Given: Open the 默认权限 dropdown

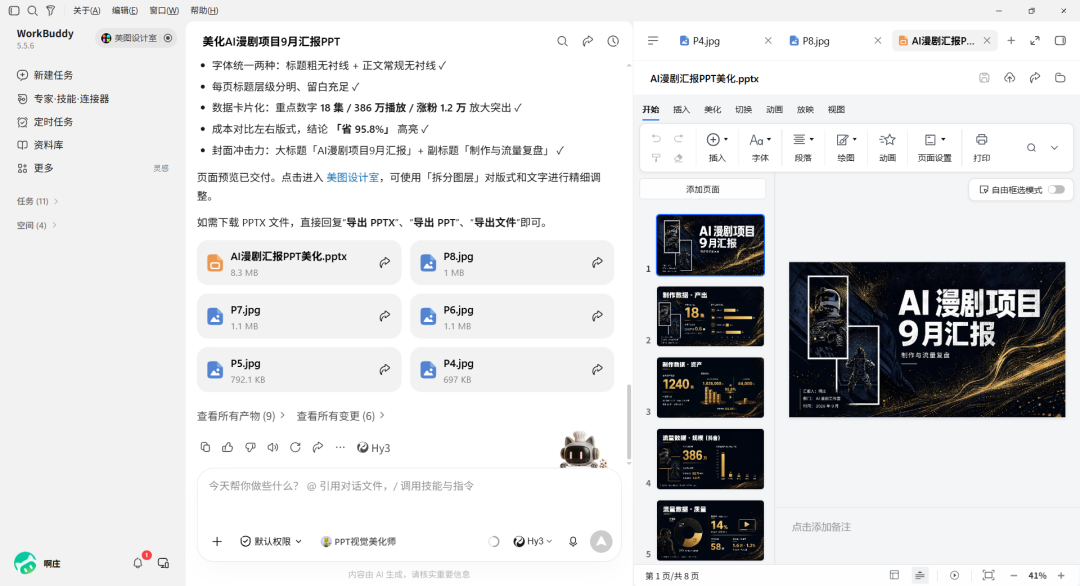Looking at the screenshot, I should click(271, 541).
